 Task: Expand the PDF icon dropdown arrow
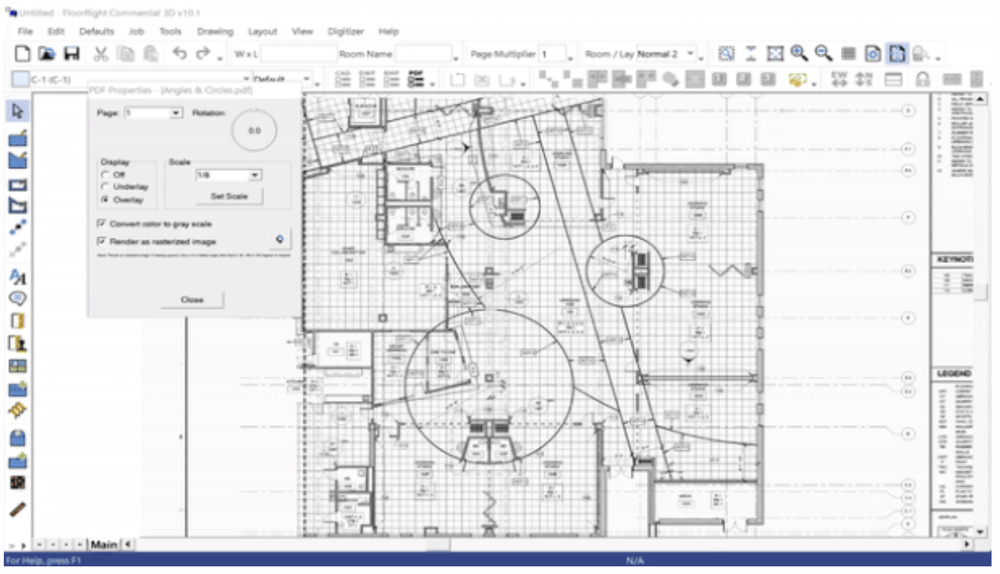coord(433,84)
